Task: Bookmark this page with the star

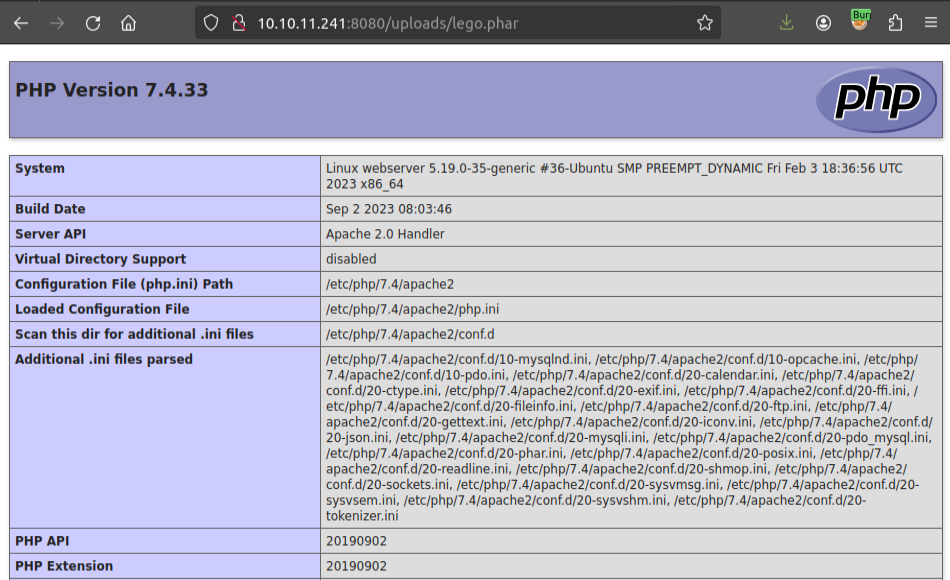Action: pos(704,23)
